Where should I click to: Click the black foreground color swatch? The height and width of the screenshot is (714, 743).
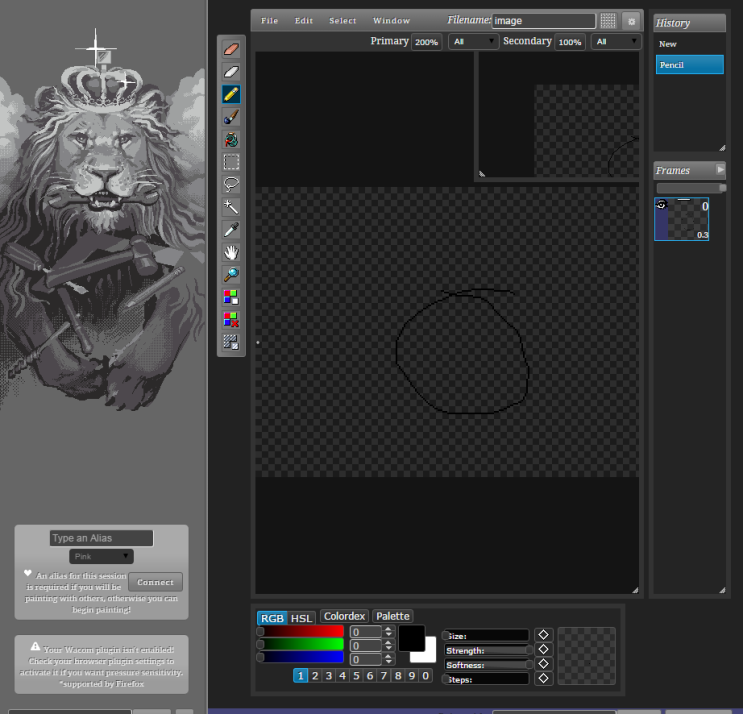[412, 637]
